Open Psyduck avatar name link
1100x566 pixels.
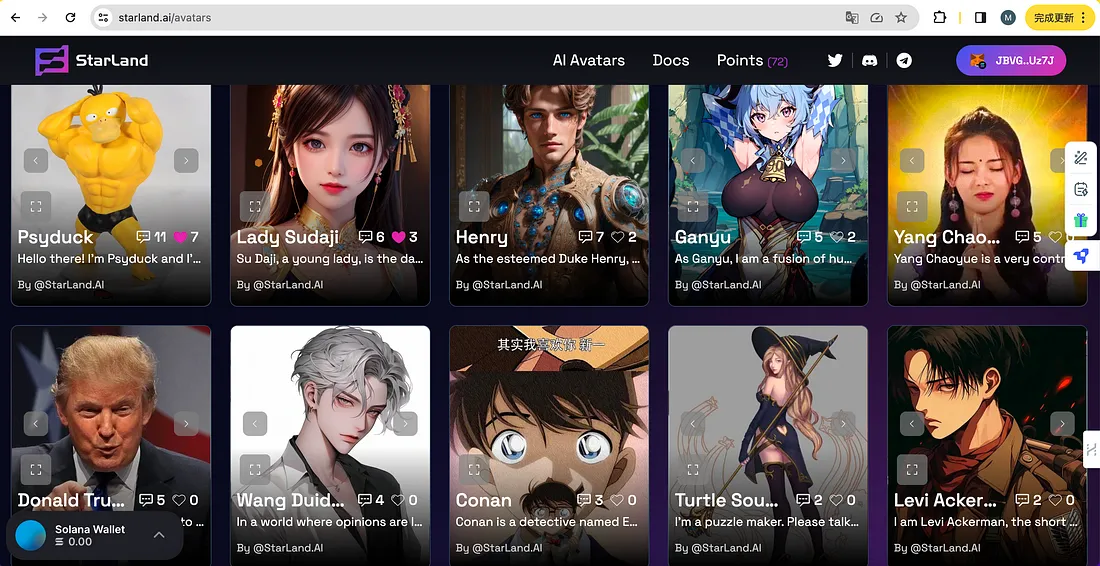click(x=55, y=237)
